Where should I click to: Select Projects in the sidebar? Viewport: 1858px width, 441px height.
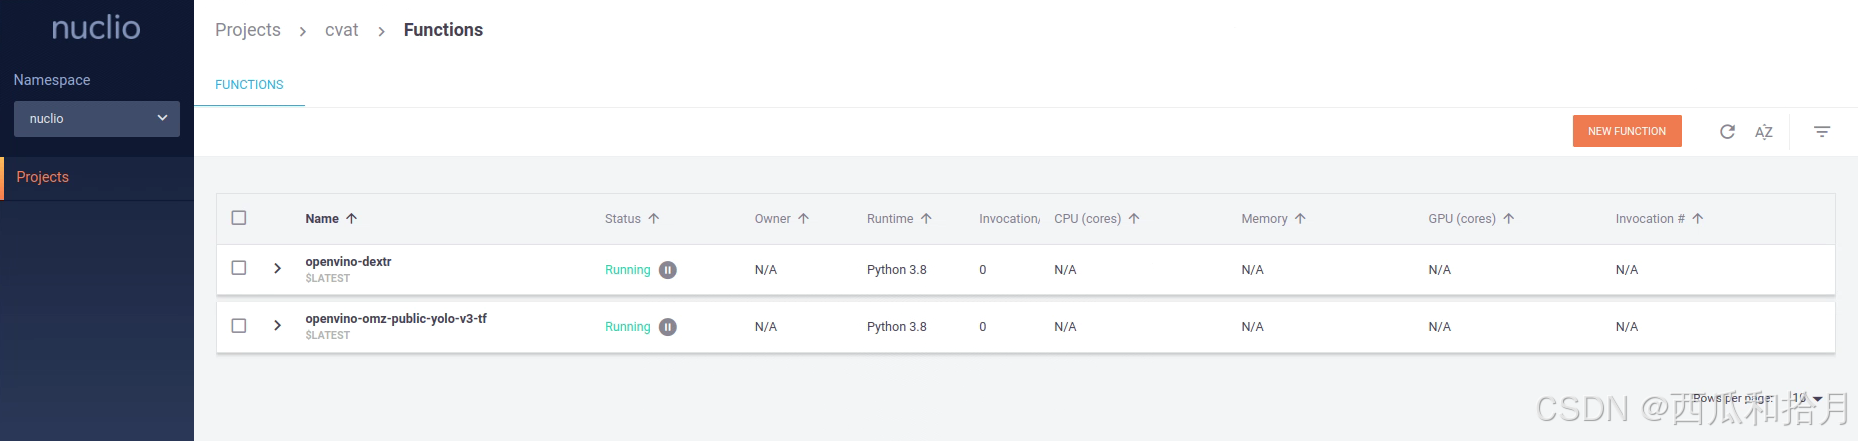[43, 177]
